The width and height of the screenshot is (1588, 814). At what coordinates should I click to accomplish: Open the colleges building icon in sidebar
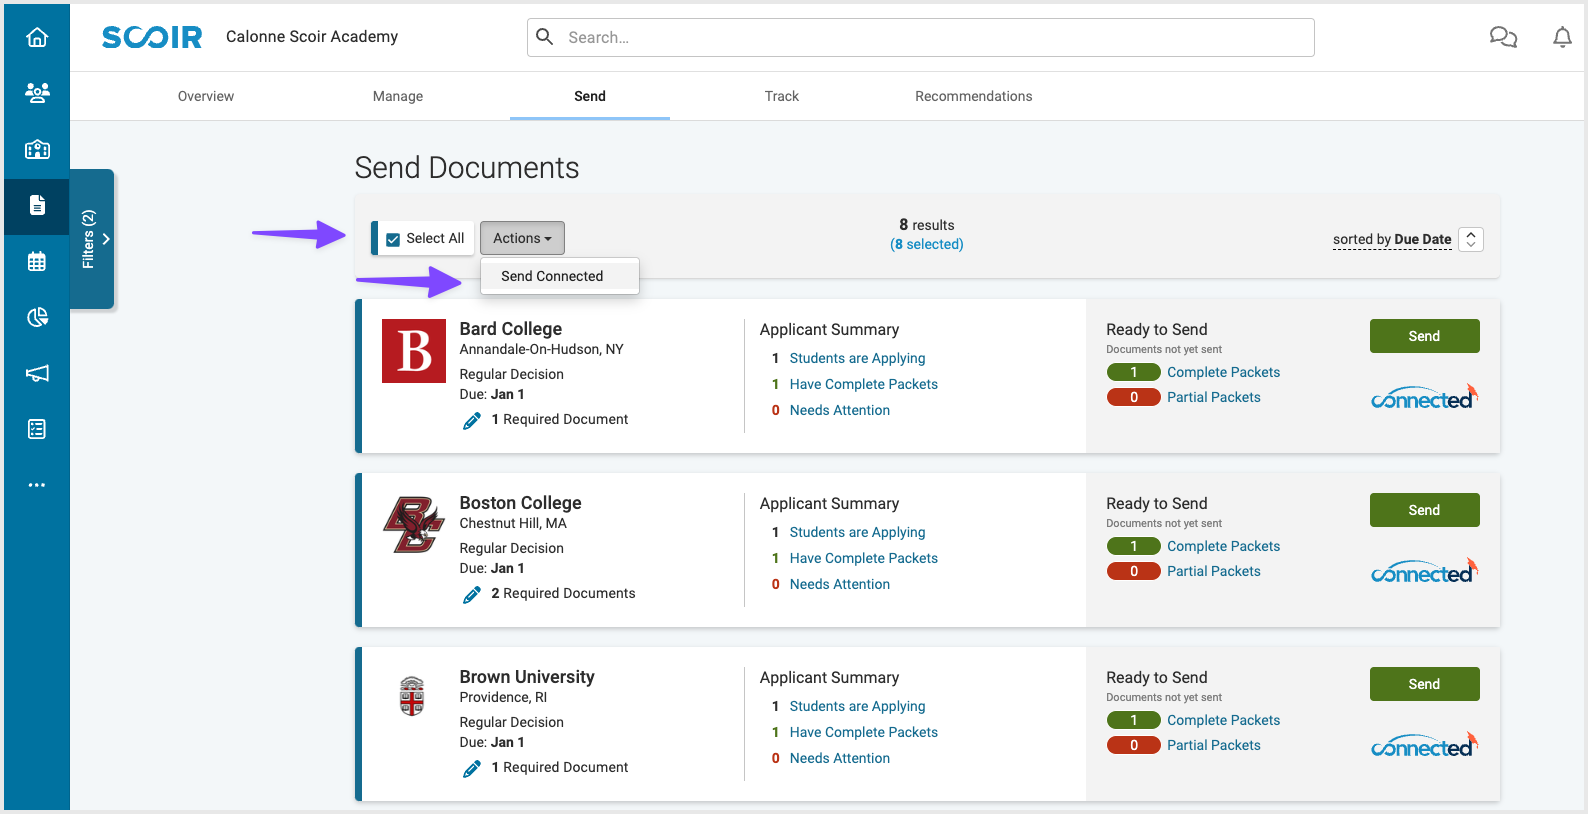37,149
